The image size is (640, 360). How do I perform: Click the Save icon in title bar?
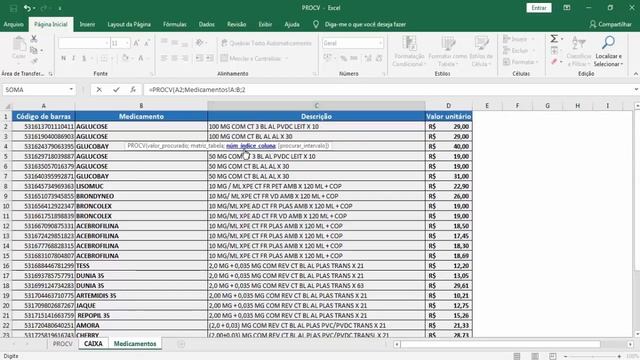coord(13,8)
